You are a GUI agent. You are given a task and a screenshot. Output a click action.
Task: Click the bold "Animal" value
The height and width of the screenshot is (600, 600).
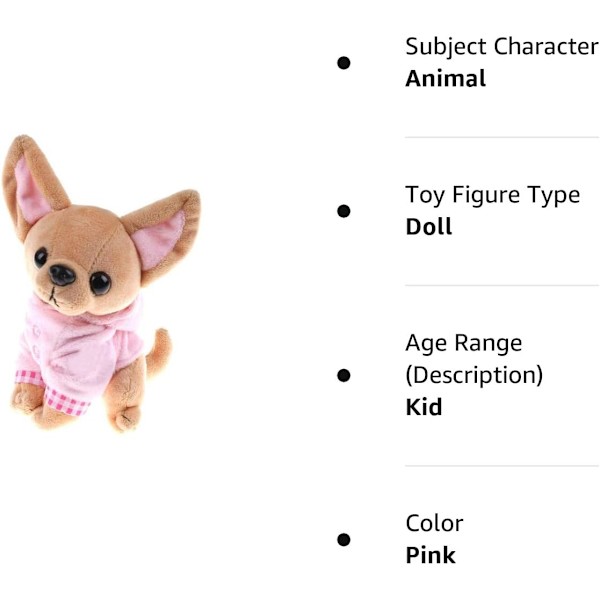click(445, 78)
